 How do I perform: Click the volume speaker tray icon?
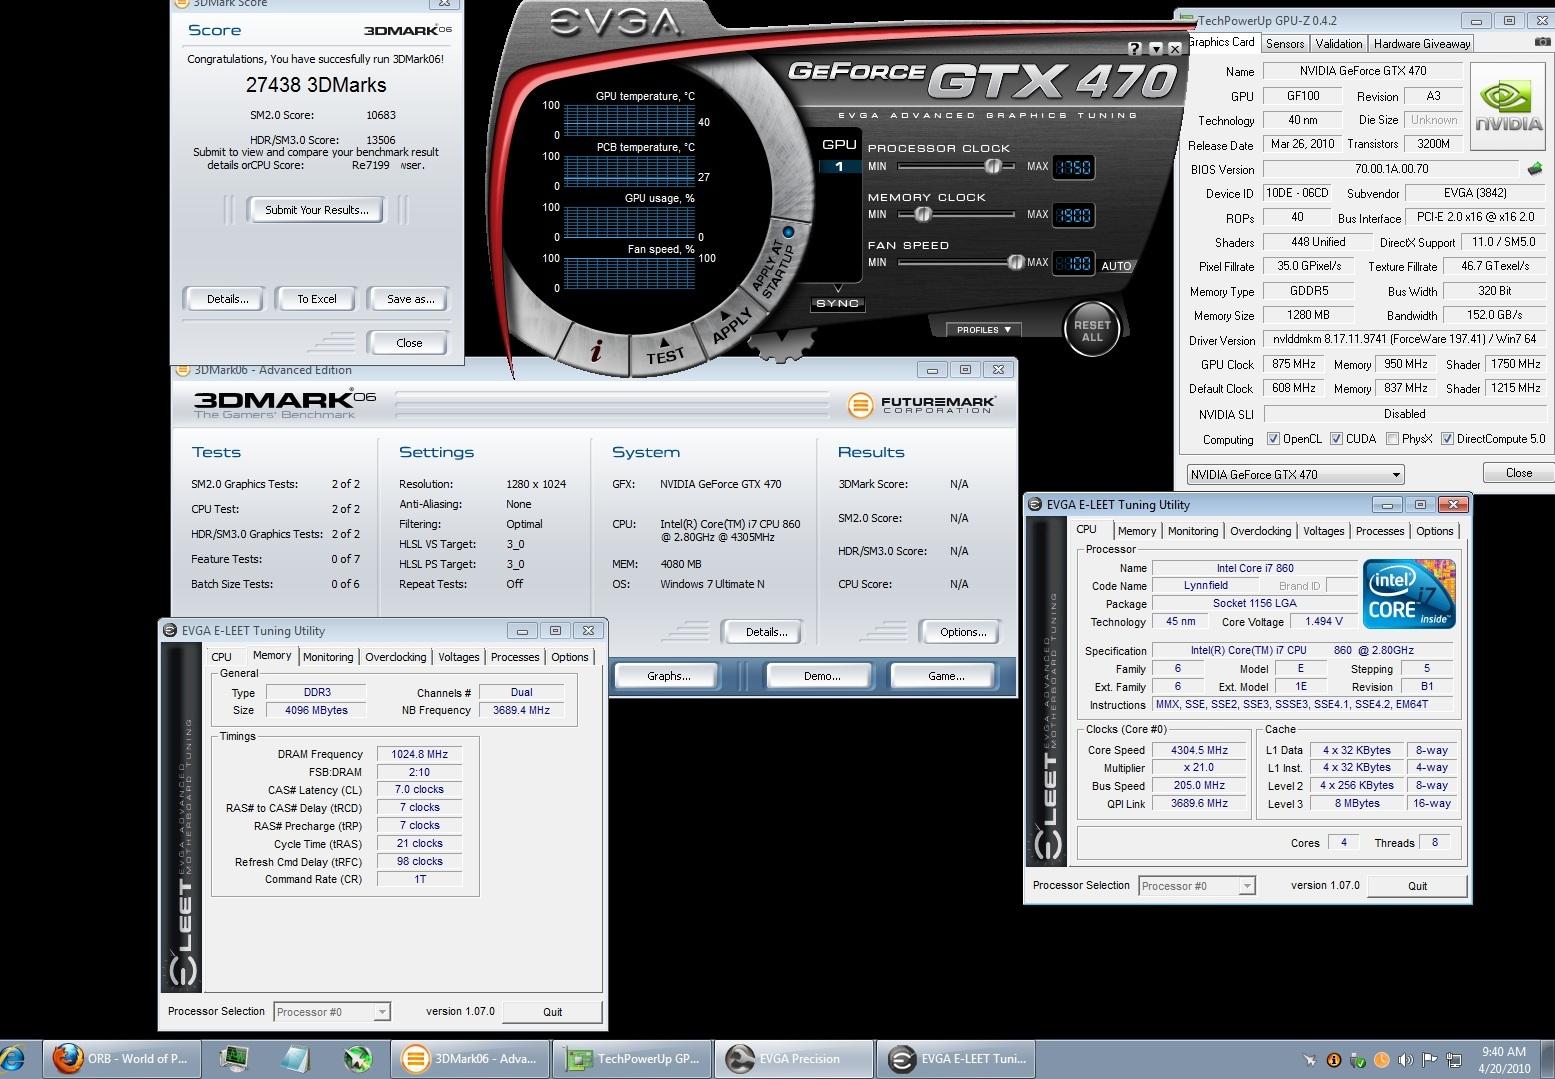pyautogui.click(x=1405, y=1060)
